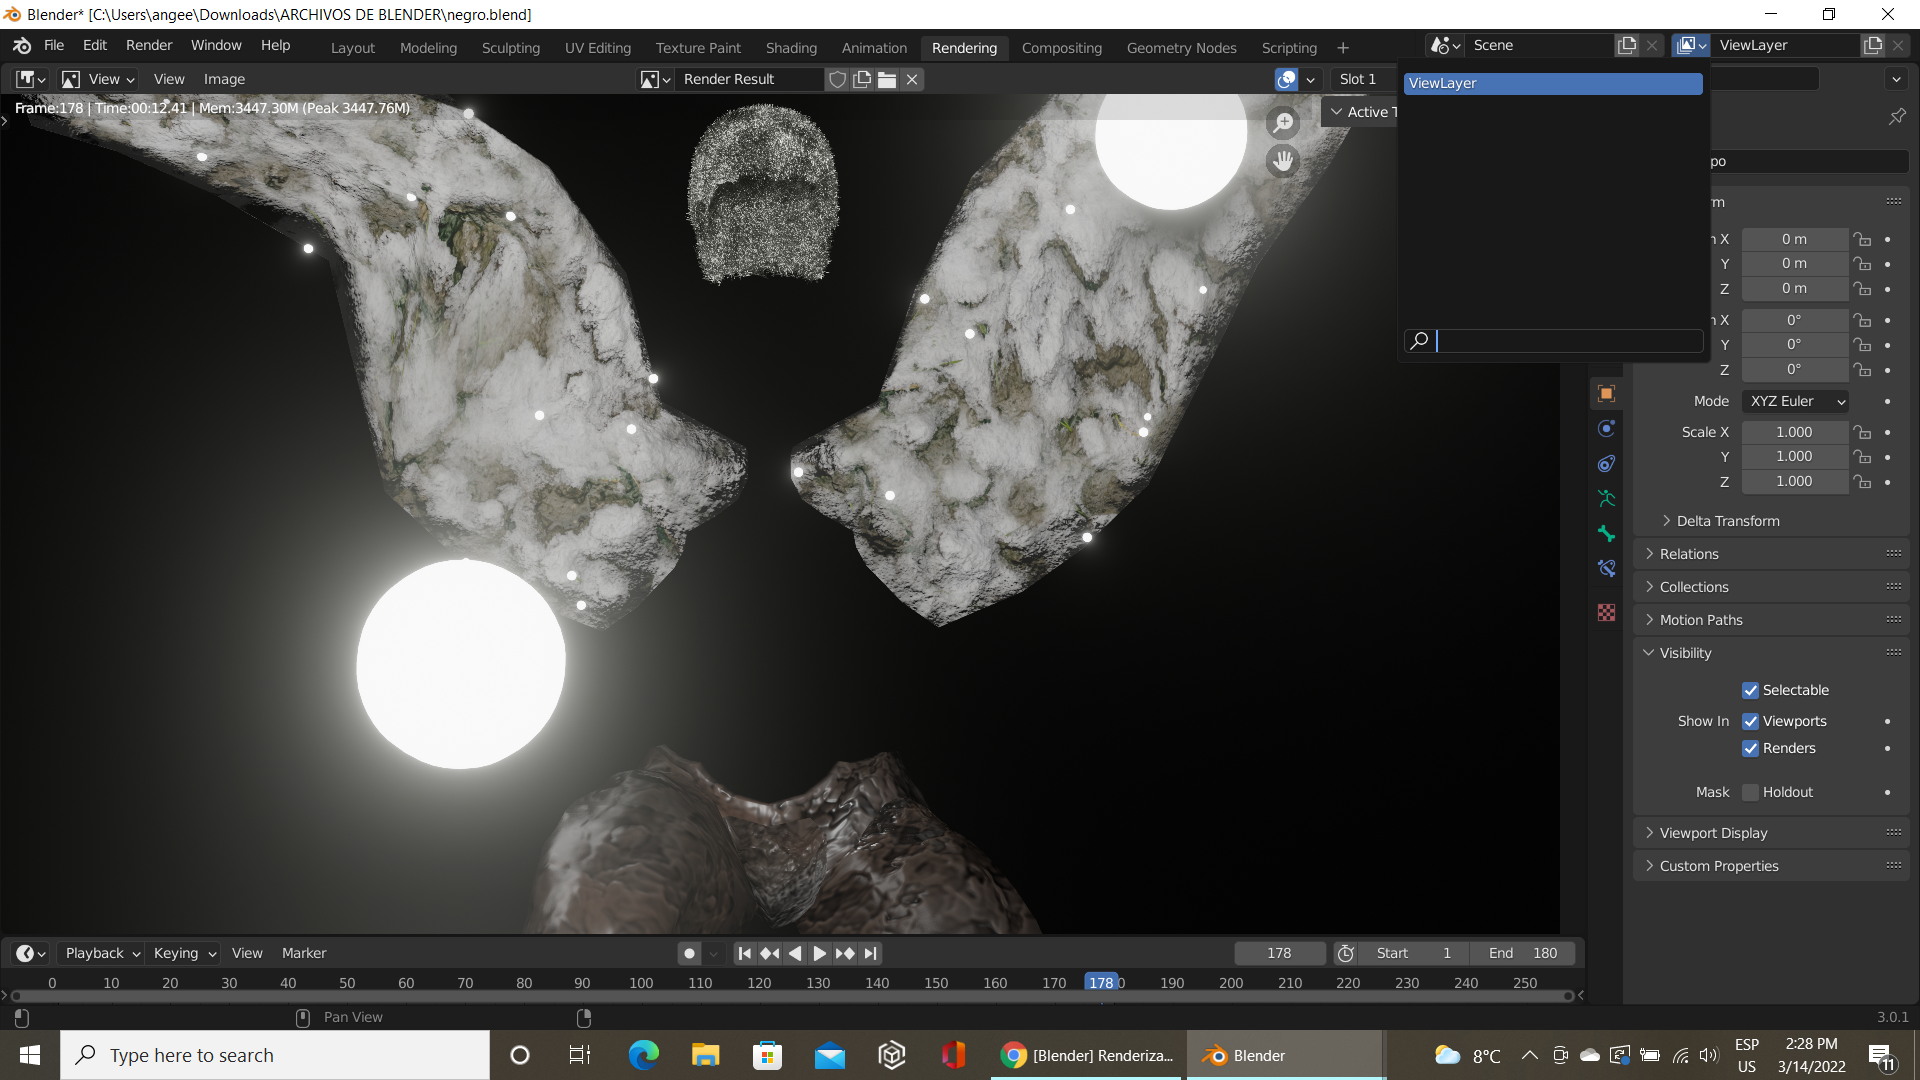Click the fake user shield icon
This screenshot has width=1920, height=1080.
coord(838,79)
